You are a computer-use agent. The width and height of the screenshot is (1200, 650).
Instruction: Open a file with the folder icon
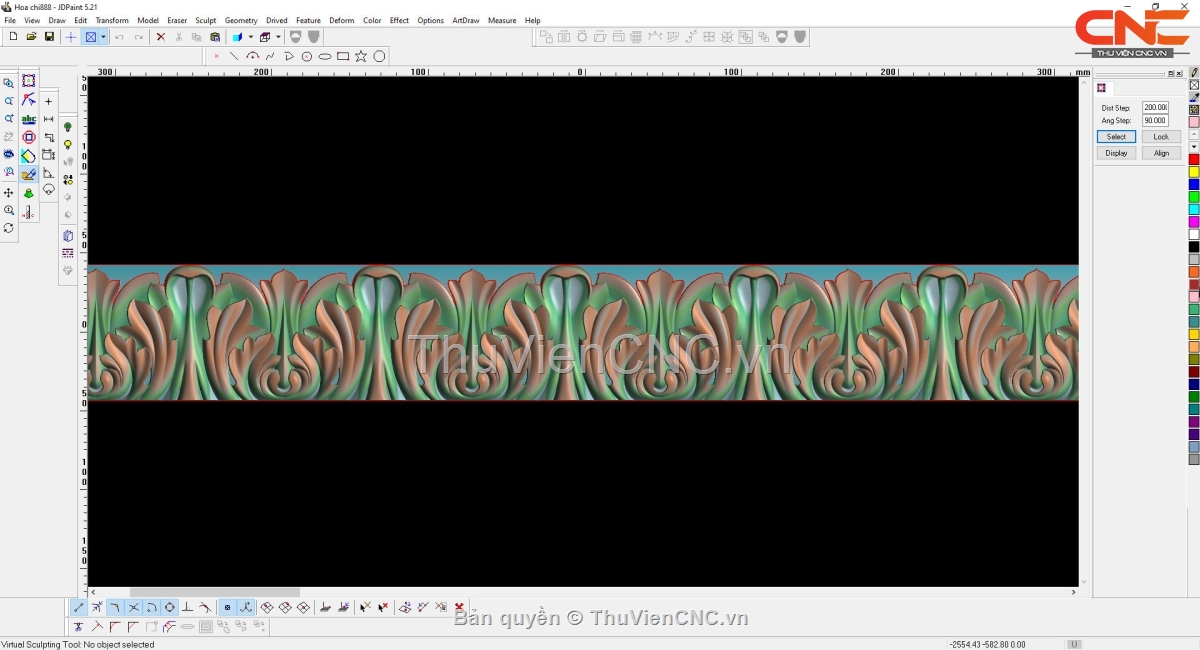31,37
